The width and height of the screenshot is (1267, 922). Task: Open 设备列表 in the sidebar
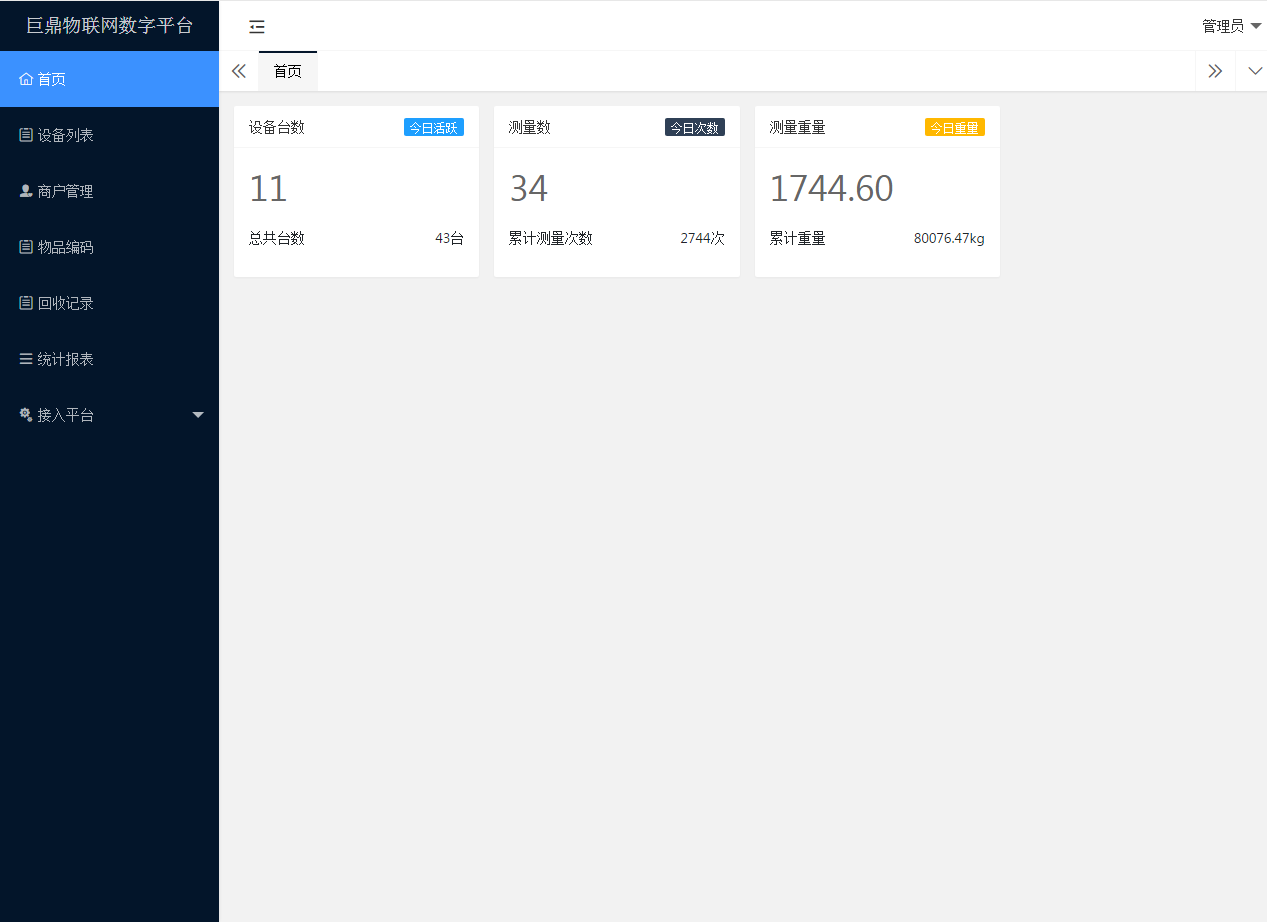click(109, 135)
